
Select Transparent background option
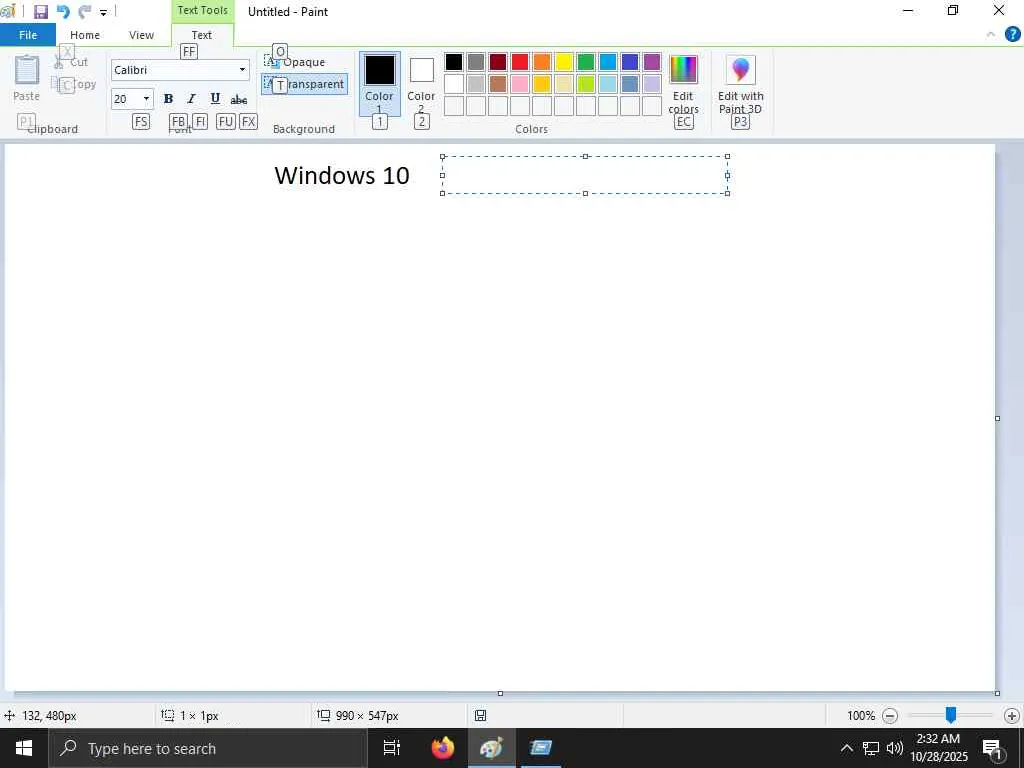click(x=304, y=84)
